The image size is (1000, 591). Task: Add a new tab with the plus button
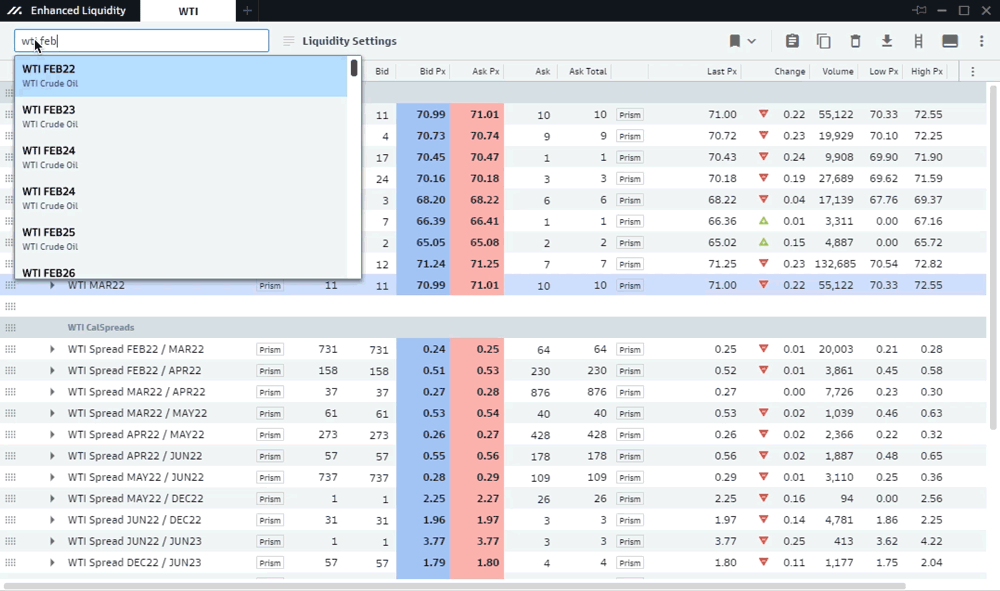(x=247, y=11)
